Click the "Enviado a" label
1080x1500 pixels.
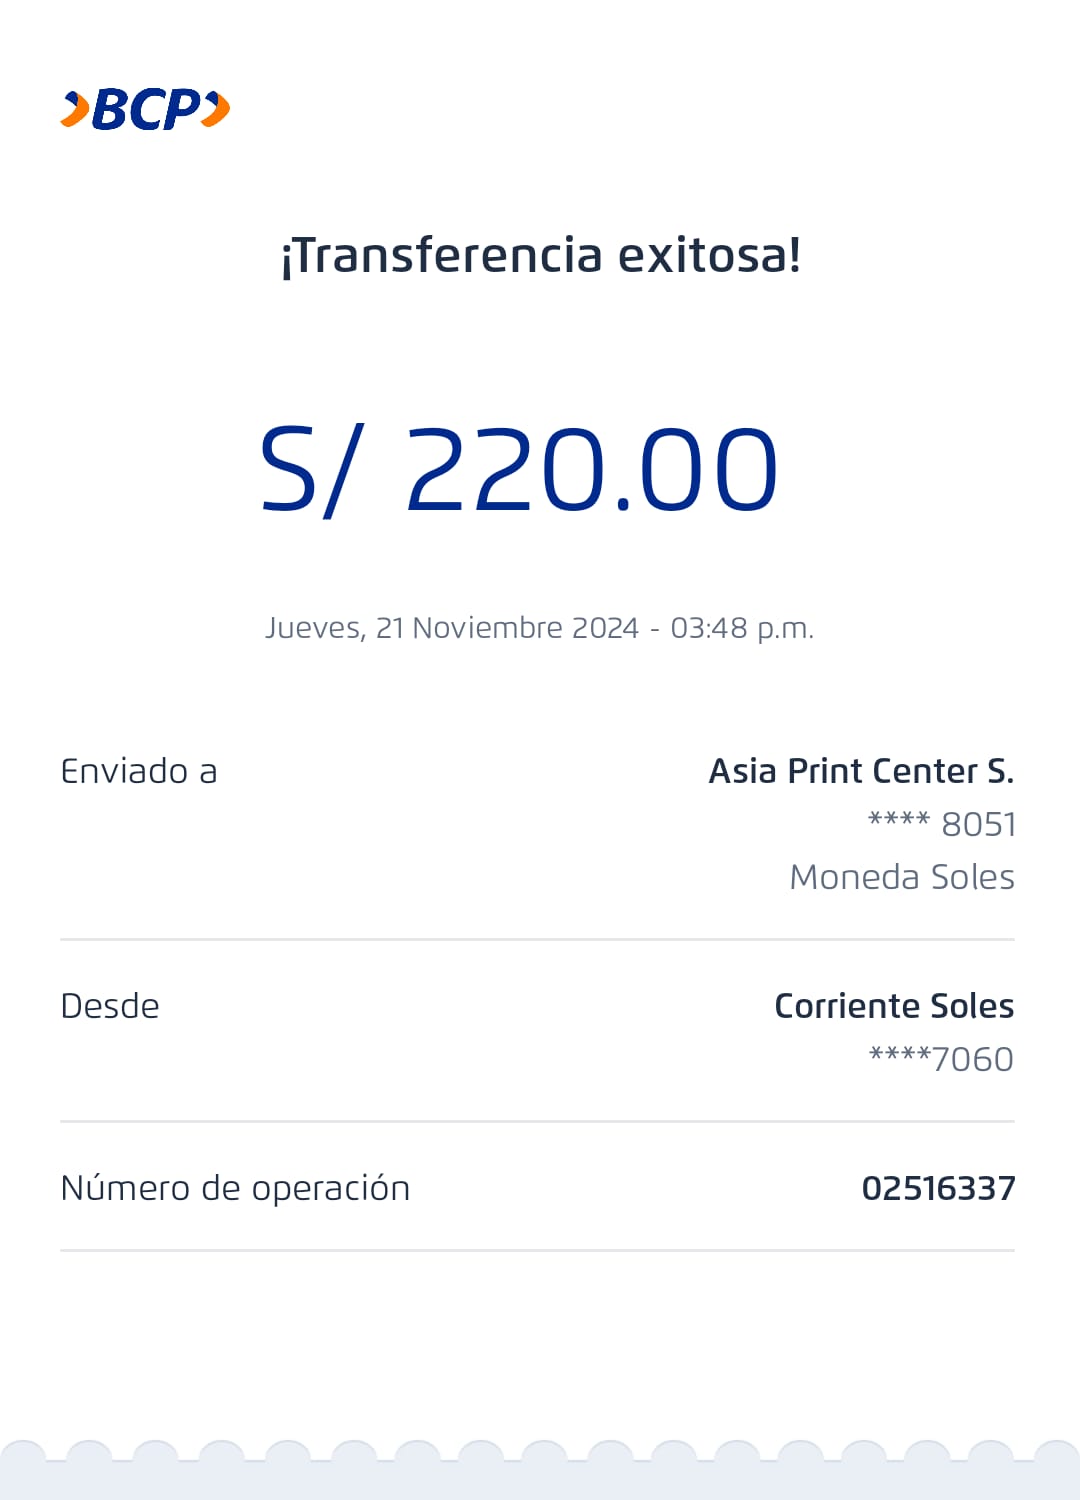point(139,771)
